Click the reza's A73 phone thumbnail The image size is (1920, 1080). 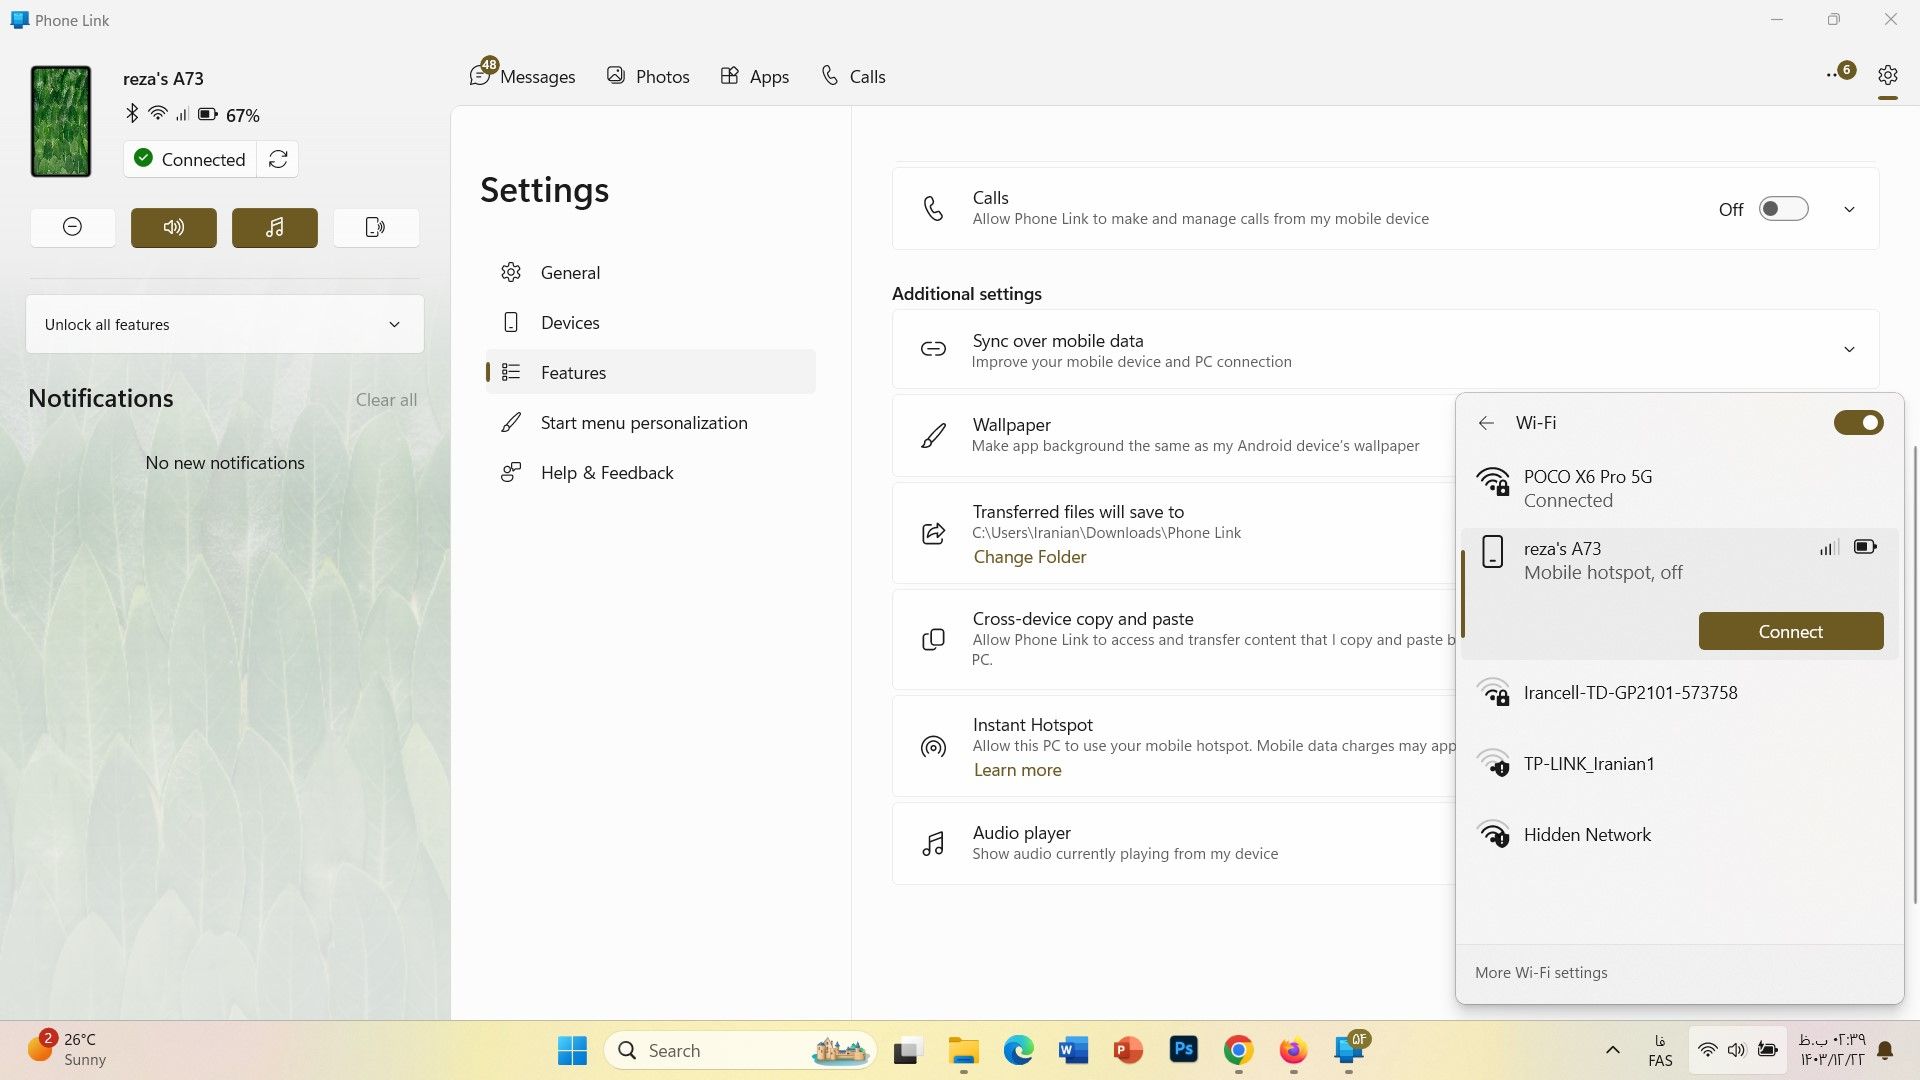[x=61, y=121]
